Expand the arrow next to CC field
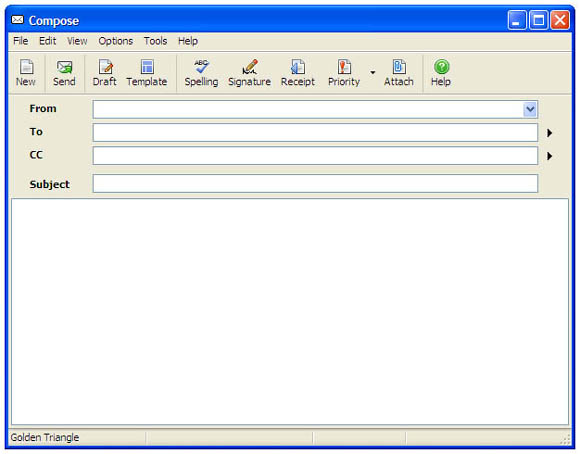Image resolution: width=580 pixels, height=454 pixels. (x=550, y=156)
